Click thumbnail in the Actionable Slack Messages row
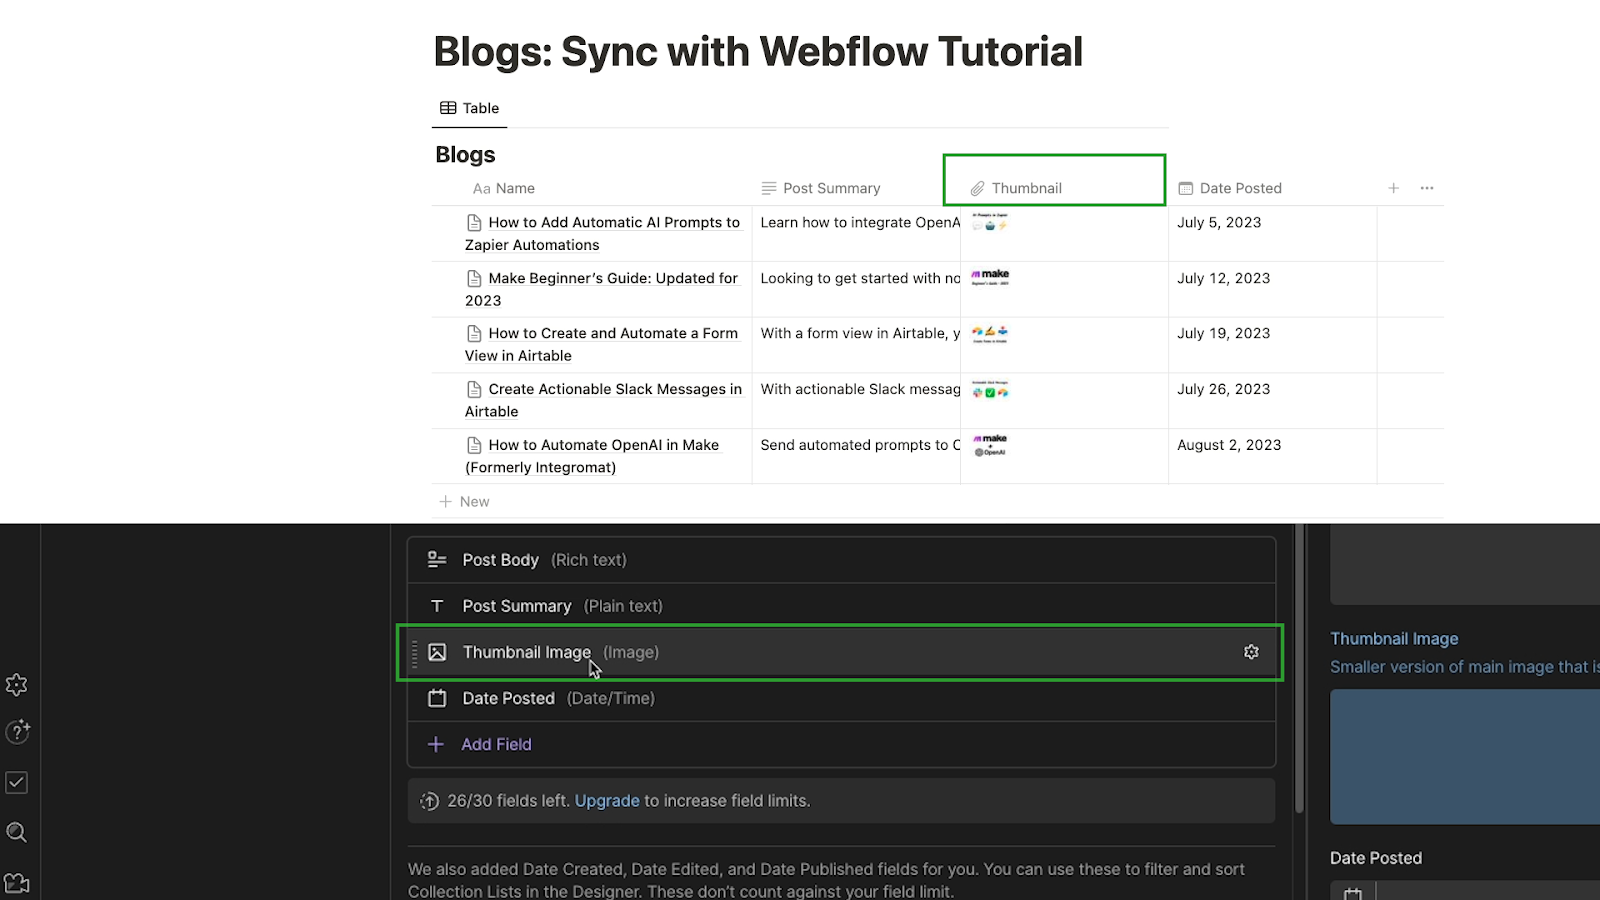The width and height of the screenshot is (1600, 900). 990,389
